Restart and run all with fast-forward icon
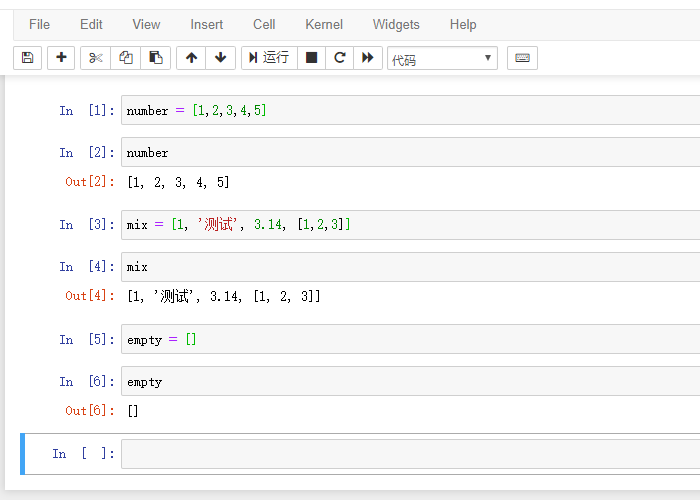Image resolution: width=700 pixels, height=500 pixels. (x=368, y=58)
